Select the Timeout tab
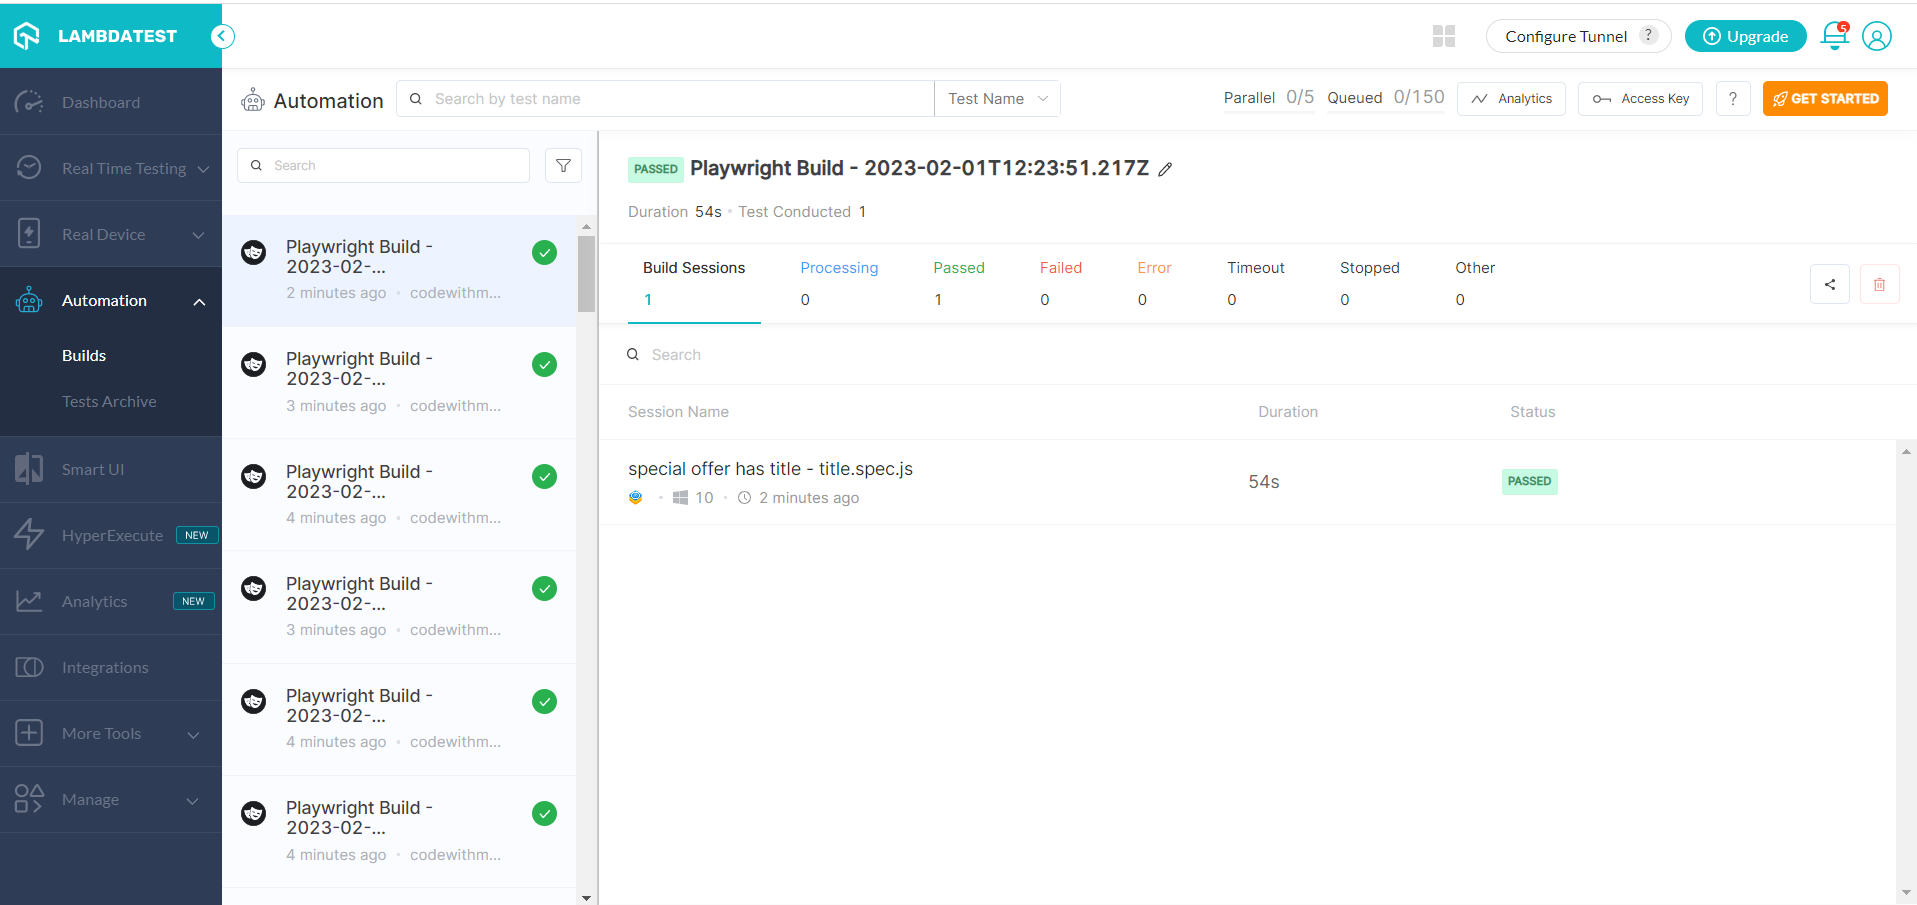The image size is (1917, 905). pos(1256,283)
